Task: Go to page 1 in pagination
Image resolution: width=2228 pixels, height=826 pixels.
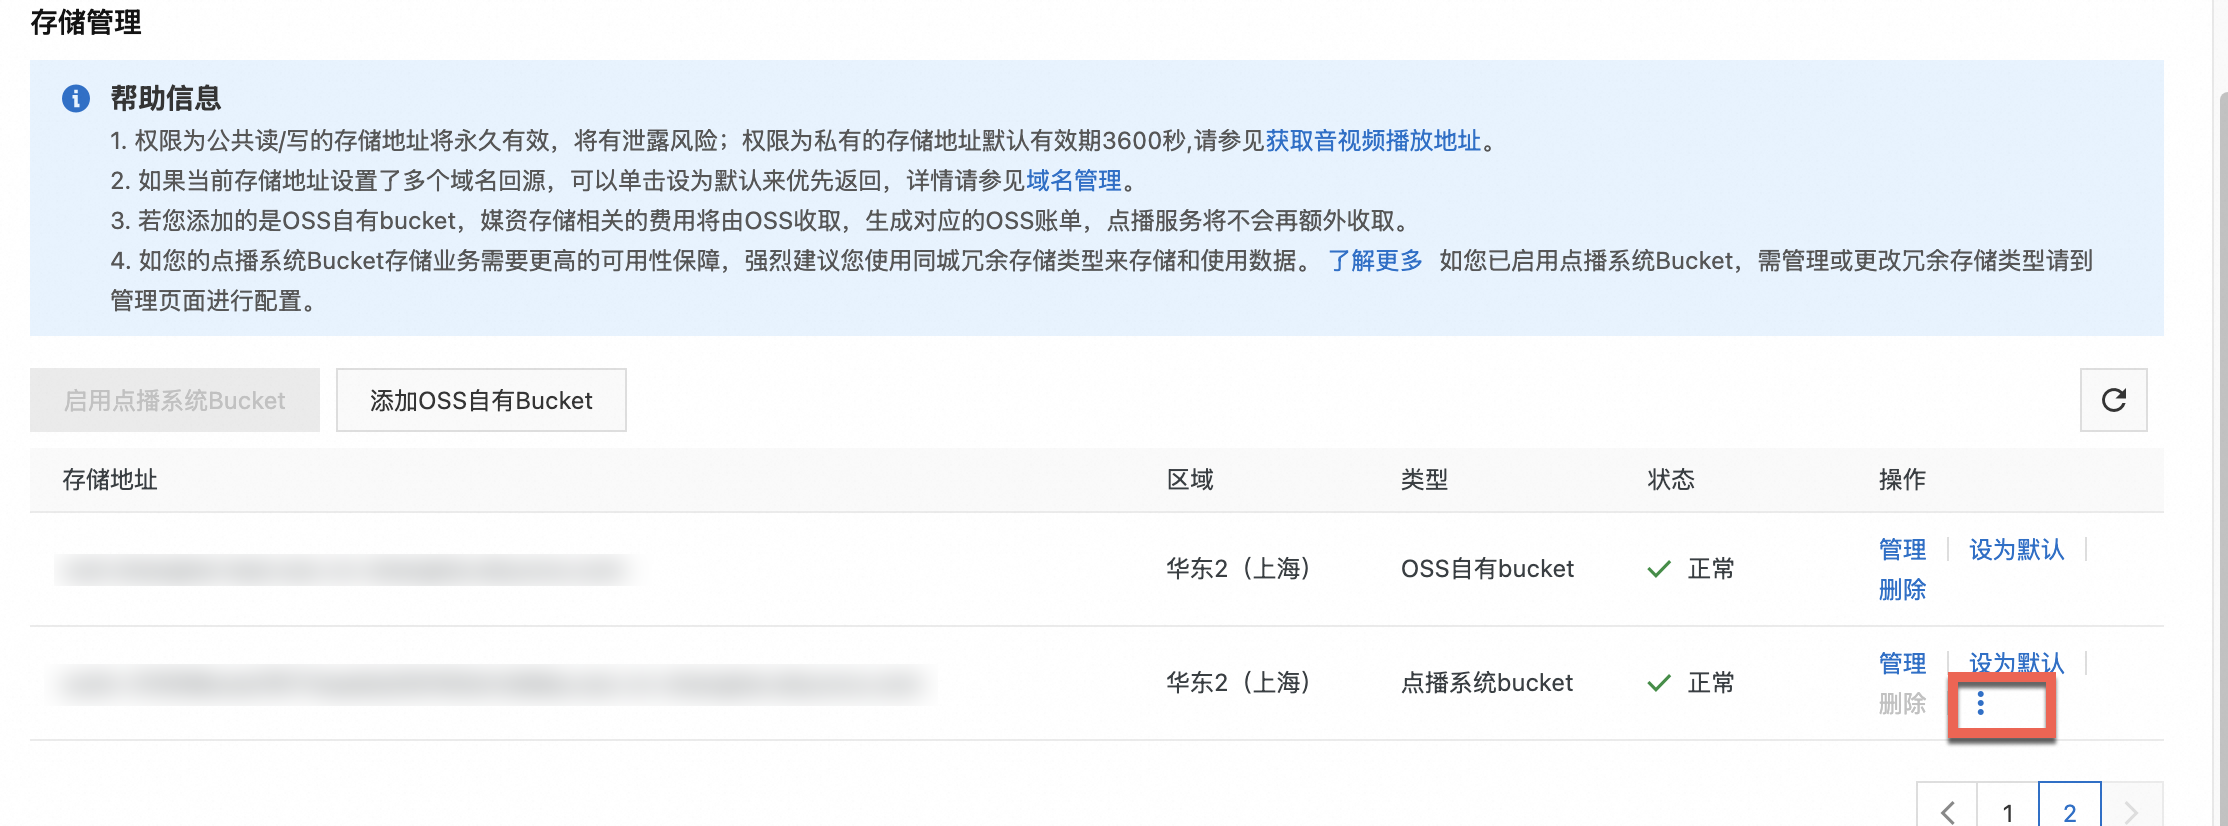Action: (x=2008, y=812)
